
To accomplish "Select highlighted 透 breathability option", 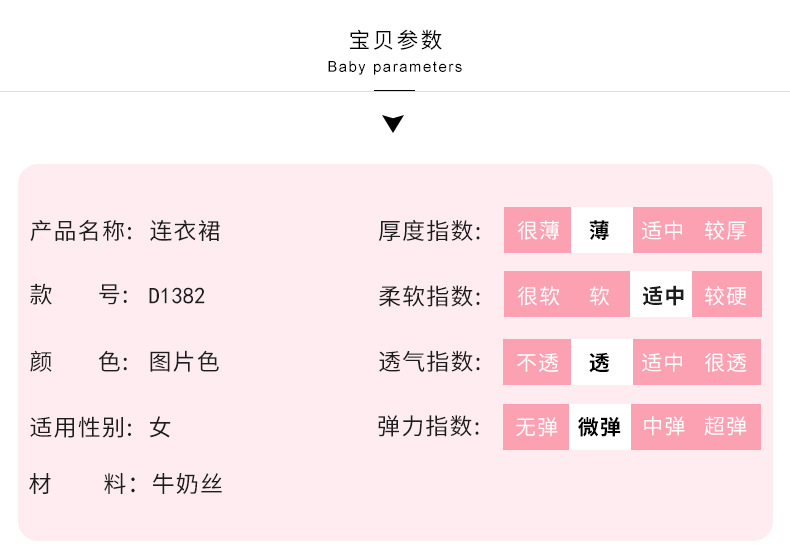I will click(600, 363).
